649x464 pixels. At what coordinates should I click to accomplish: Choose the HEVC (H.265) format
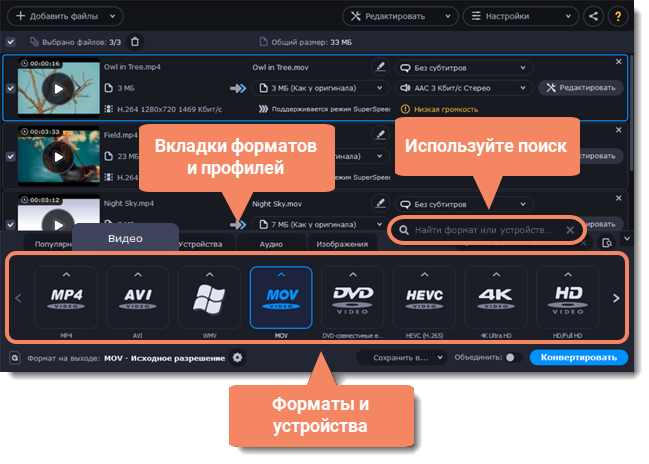[x=425, y=297]
